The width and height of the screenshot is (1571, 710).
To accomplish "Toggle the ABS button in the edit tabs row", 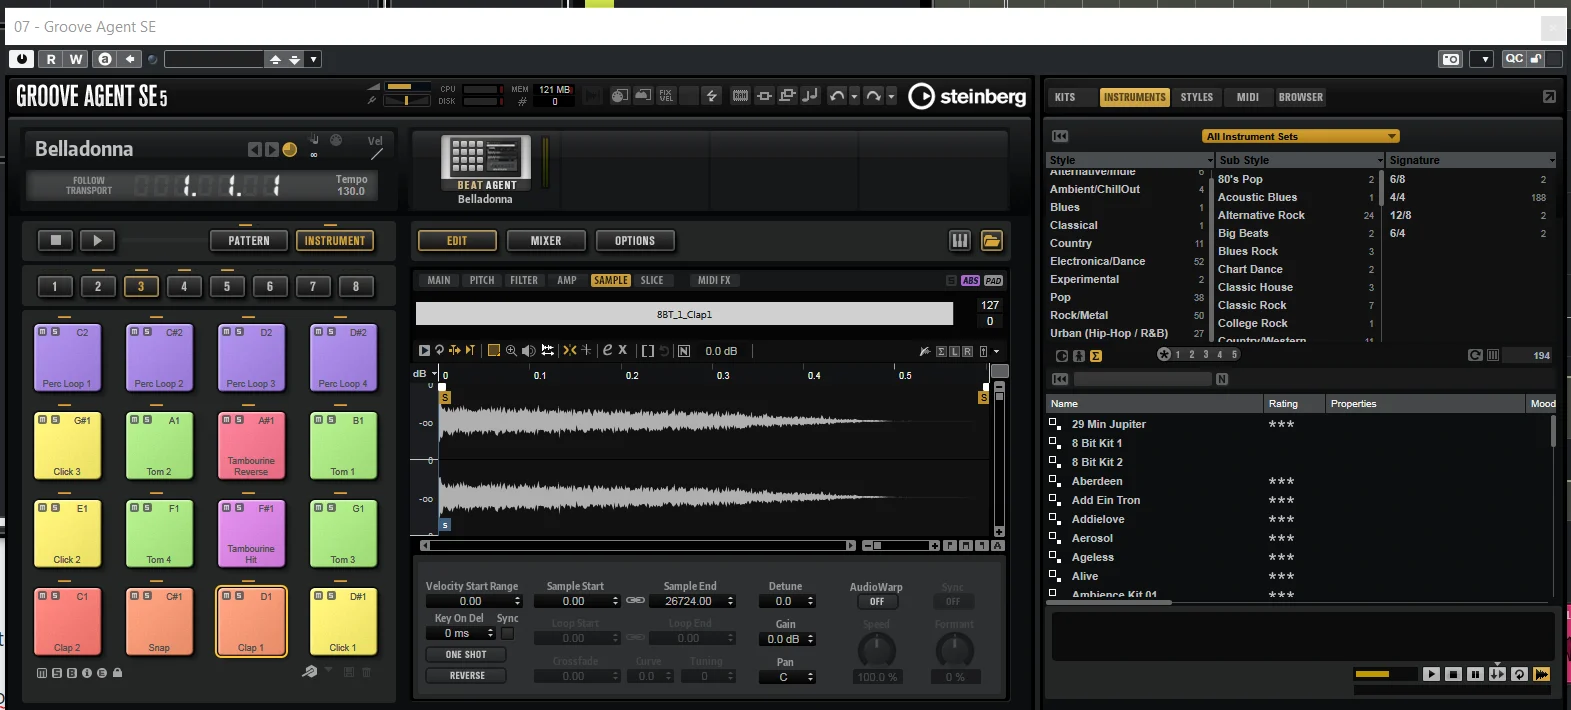I will (971, 281).
